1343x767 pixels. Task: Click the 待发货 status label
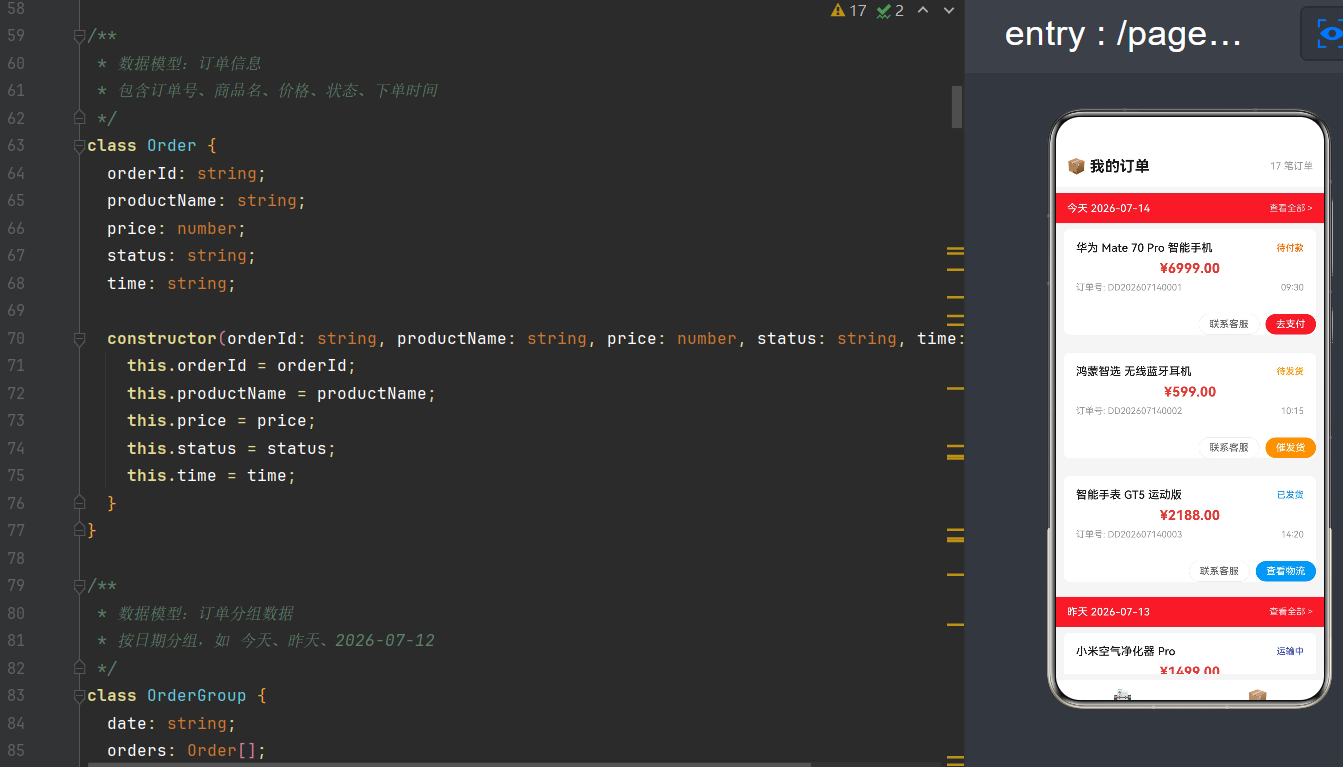[x=1290, y=371]
